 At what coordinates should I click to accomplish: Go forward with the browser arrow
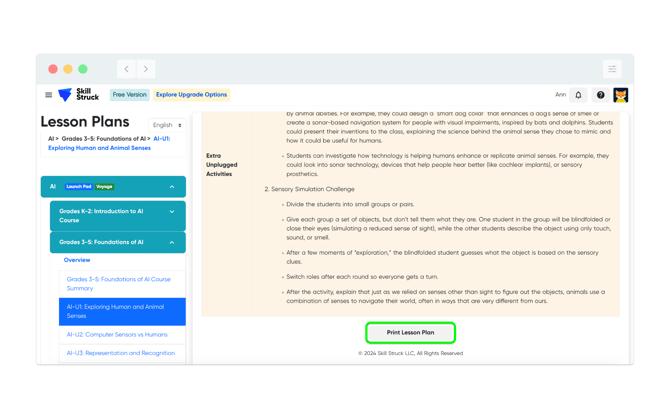tap(146, 69)
